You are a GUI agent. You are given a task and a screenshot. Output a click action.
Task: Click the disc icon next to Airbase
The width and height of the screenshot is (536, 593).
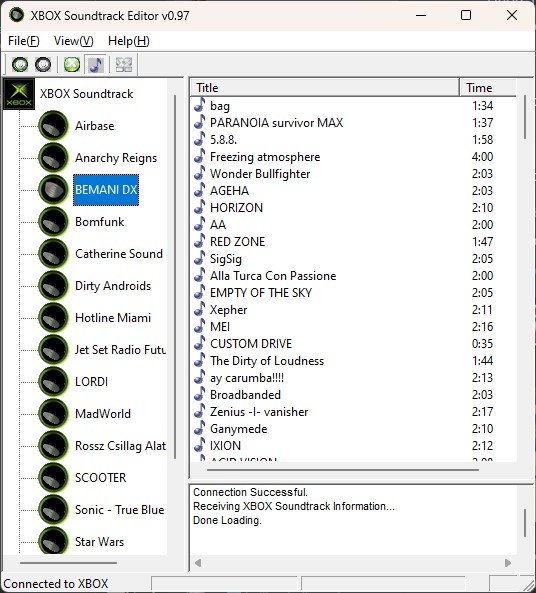click(x=53, y=126)
